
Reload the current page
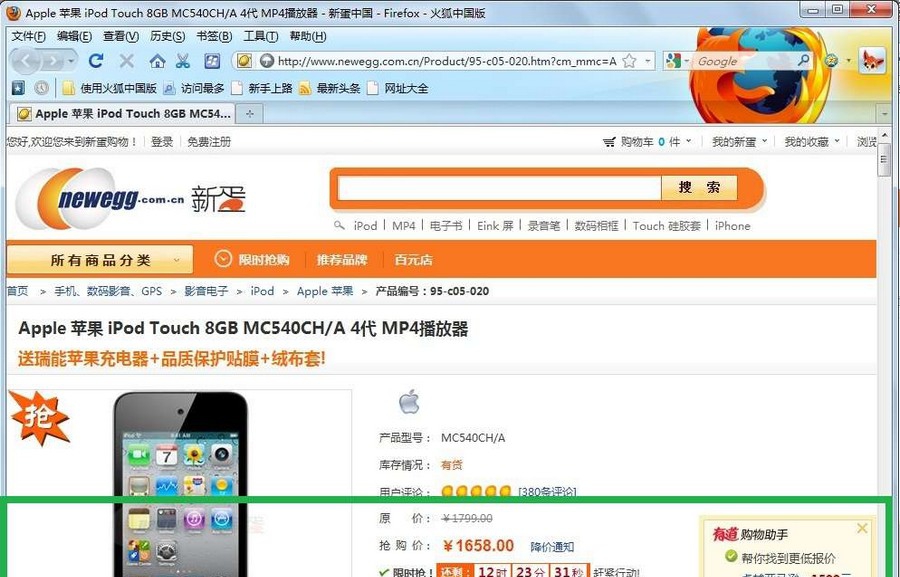click(95, 60)
